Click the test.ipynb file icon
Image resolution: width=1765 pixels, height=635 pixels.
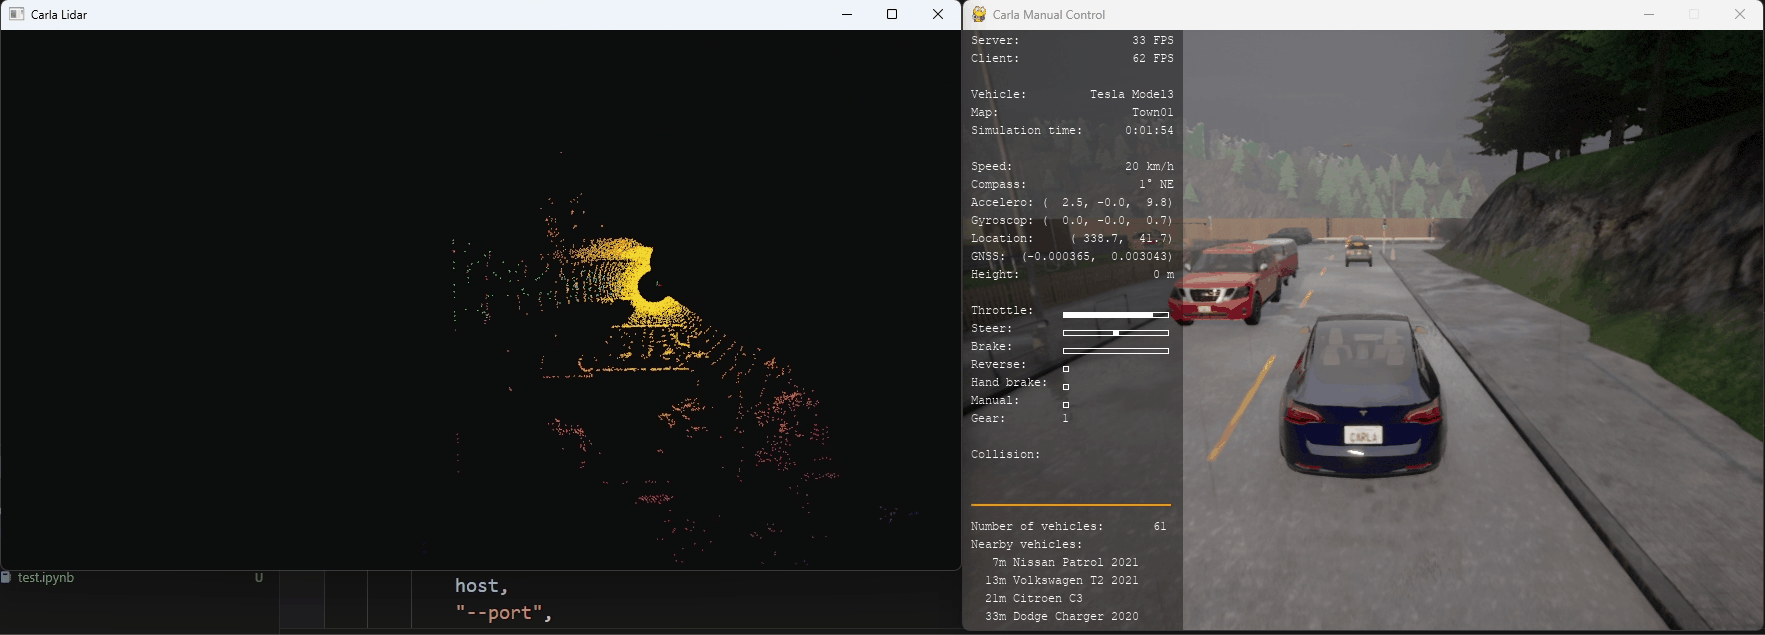(x=7, y=578)
